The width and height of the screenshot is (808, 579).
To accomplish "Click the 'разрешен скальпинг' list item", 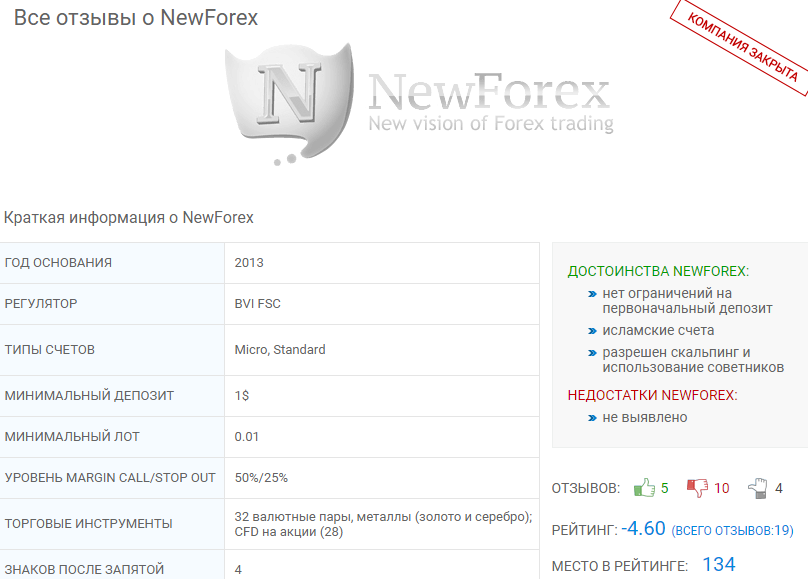I will [x=693, y=360].
